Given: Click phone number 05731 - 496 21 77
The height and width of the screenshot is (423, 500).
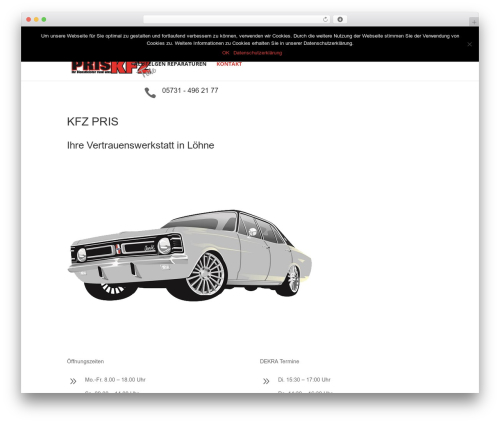Looking at the screenshot, I should tap(190, 90).
